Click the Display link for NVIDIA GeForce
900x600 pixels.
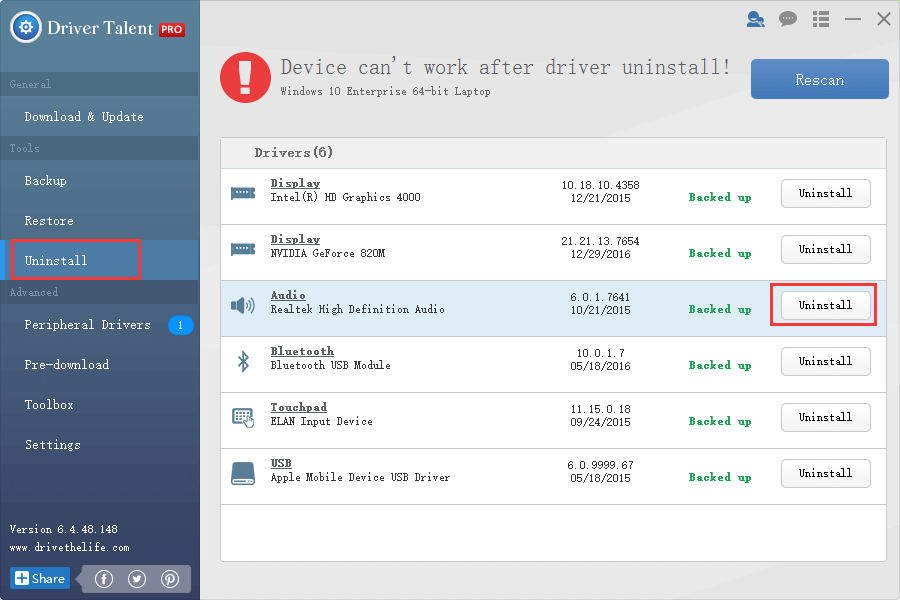(295, 239)
